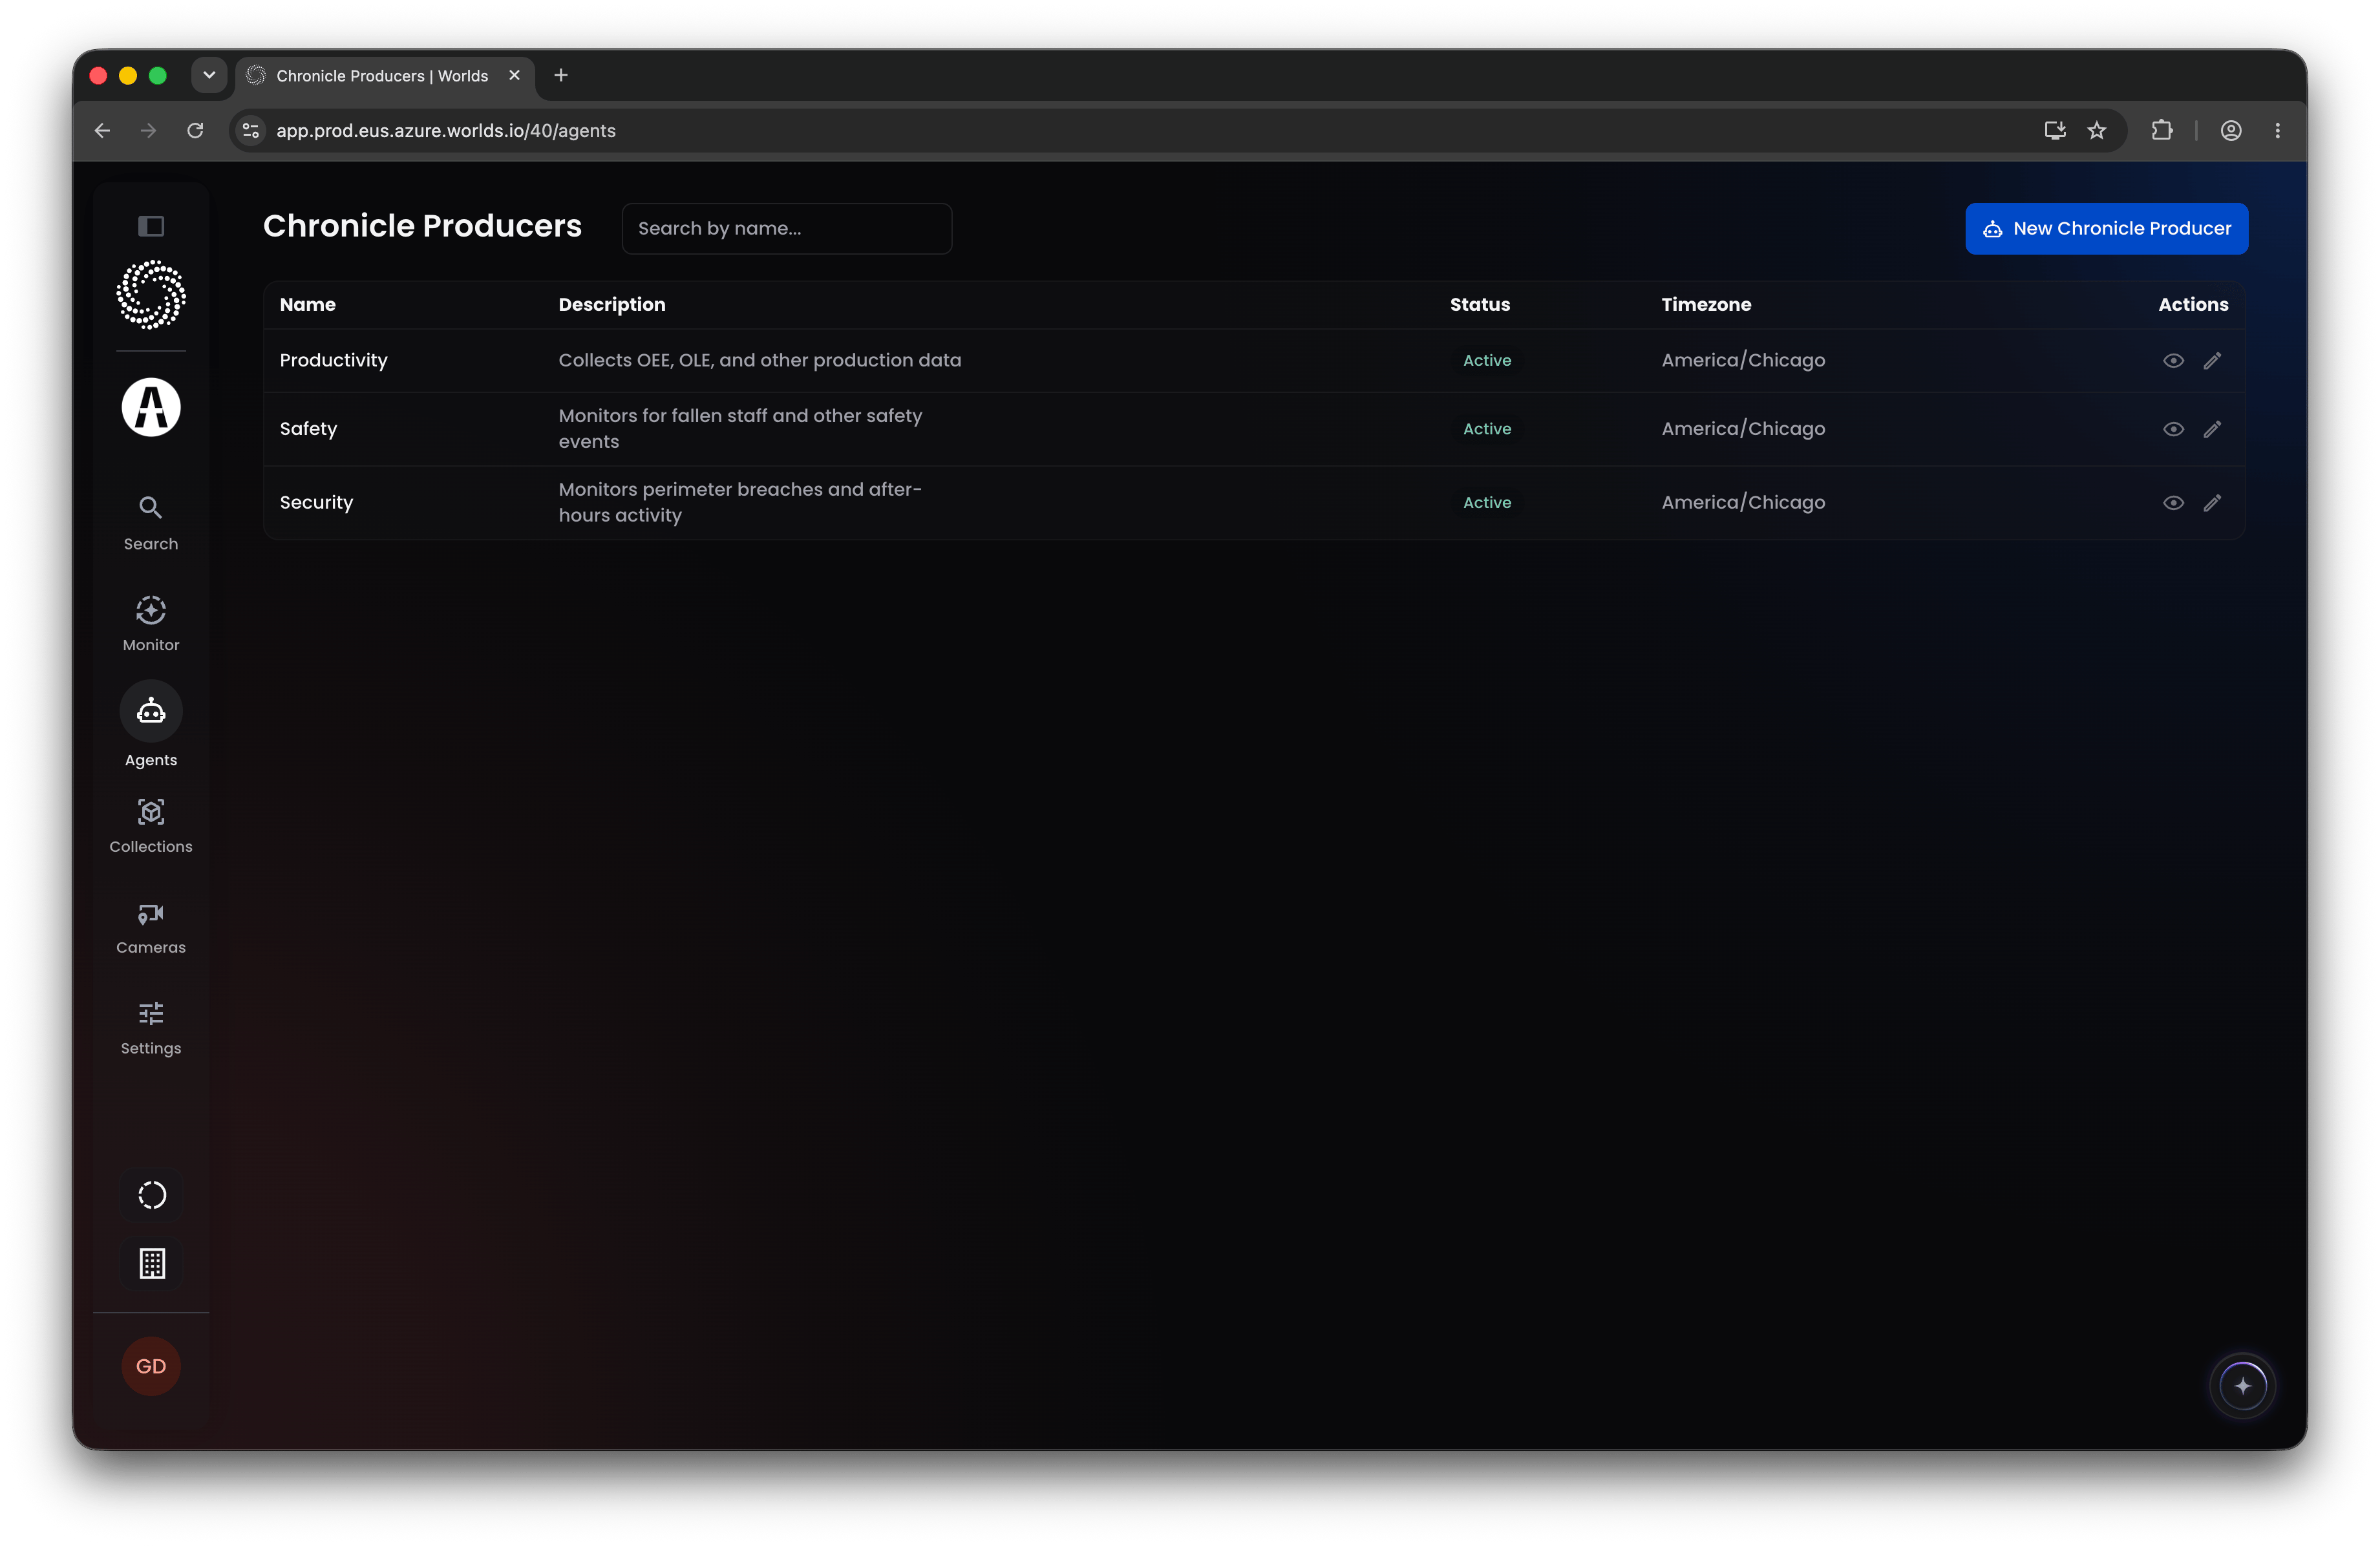2380x1546 pixels.
Task: View the Safety producer via eye icon
Action: [2173, 429]
